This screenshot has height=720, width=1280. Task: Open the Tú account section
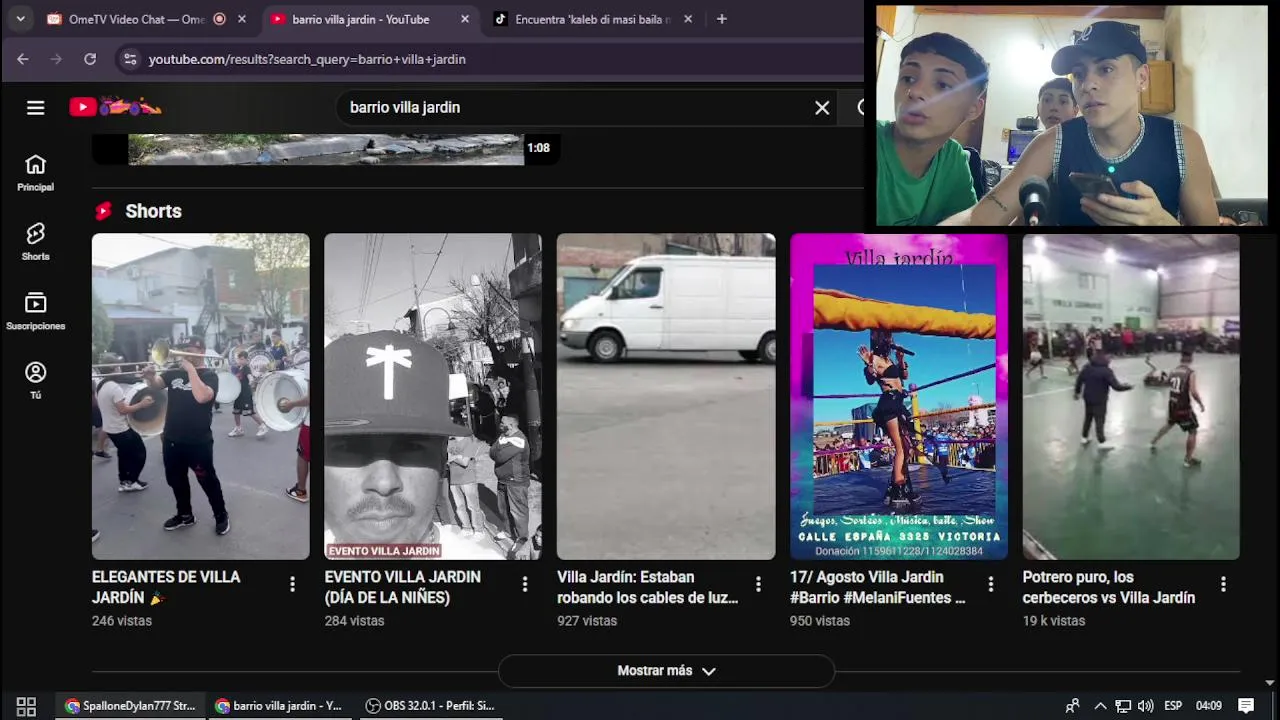tap(36, 381)
